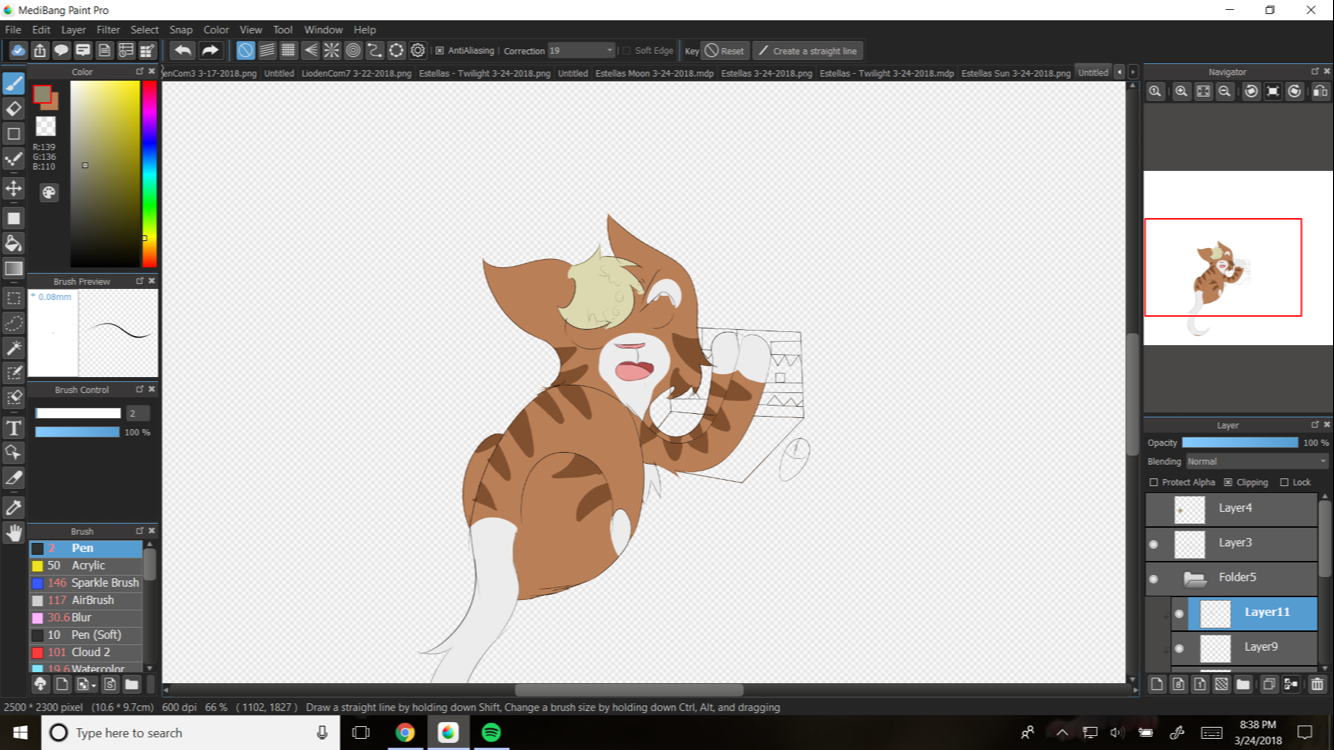
Task: Turn snap off in toolbar
Action: [x=245, y=50]
